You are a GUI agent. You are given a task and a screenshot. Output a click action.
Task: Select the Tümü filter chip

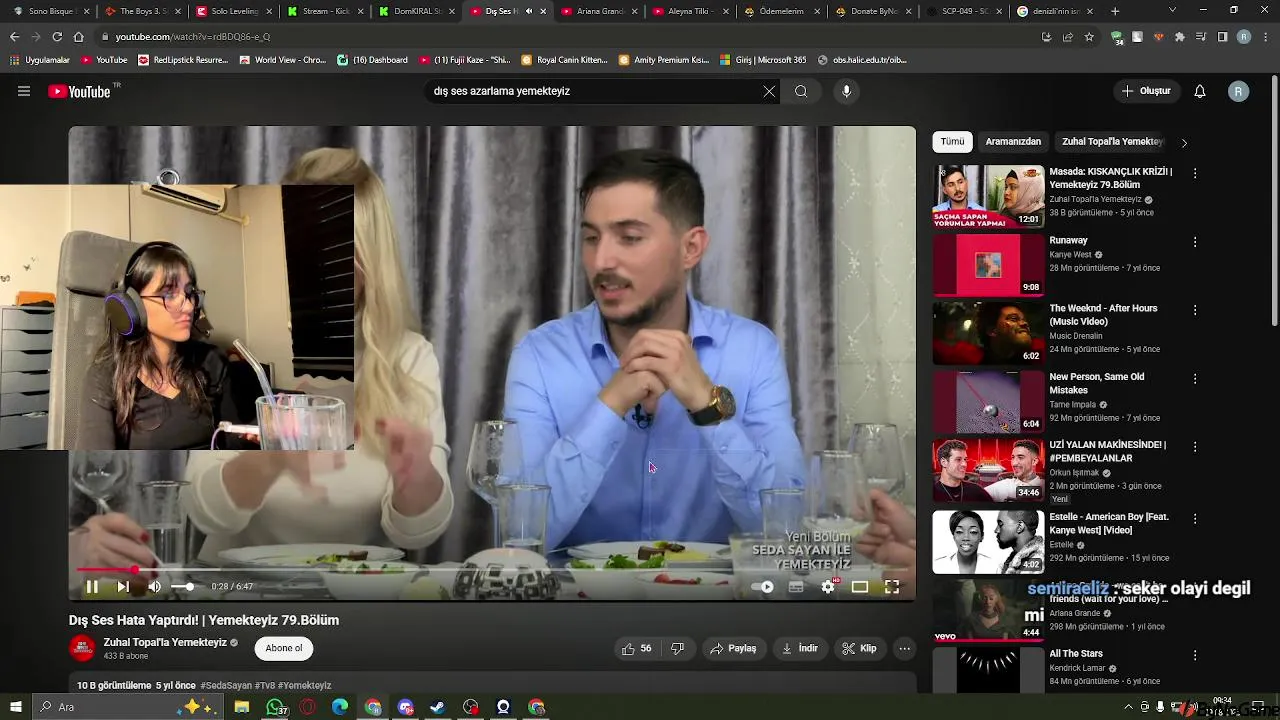point(952,142)
